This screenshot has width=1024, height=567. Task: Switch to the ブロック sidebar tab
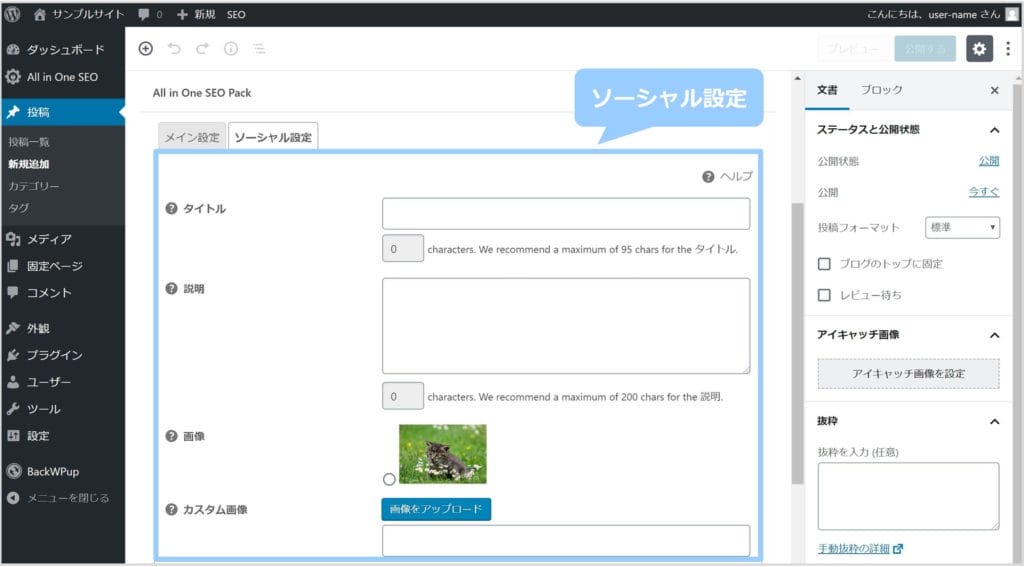(x=881, y=90)
